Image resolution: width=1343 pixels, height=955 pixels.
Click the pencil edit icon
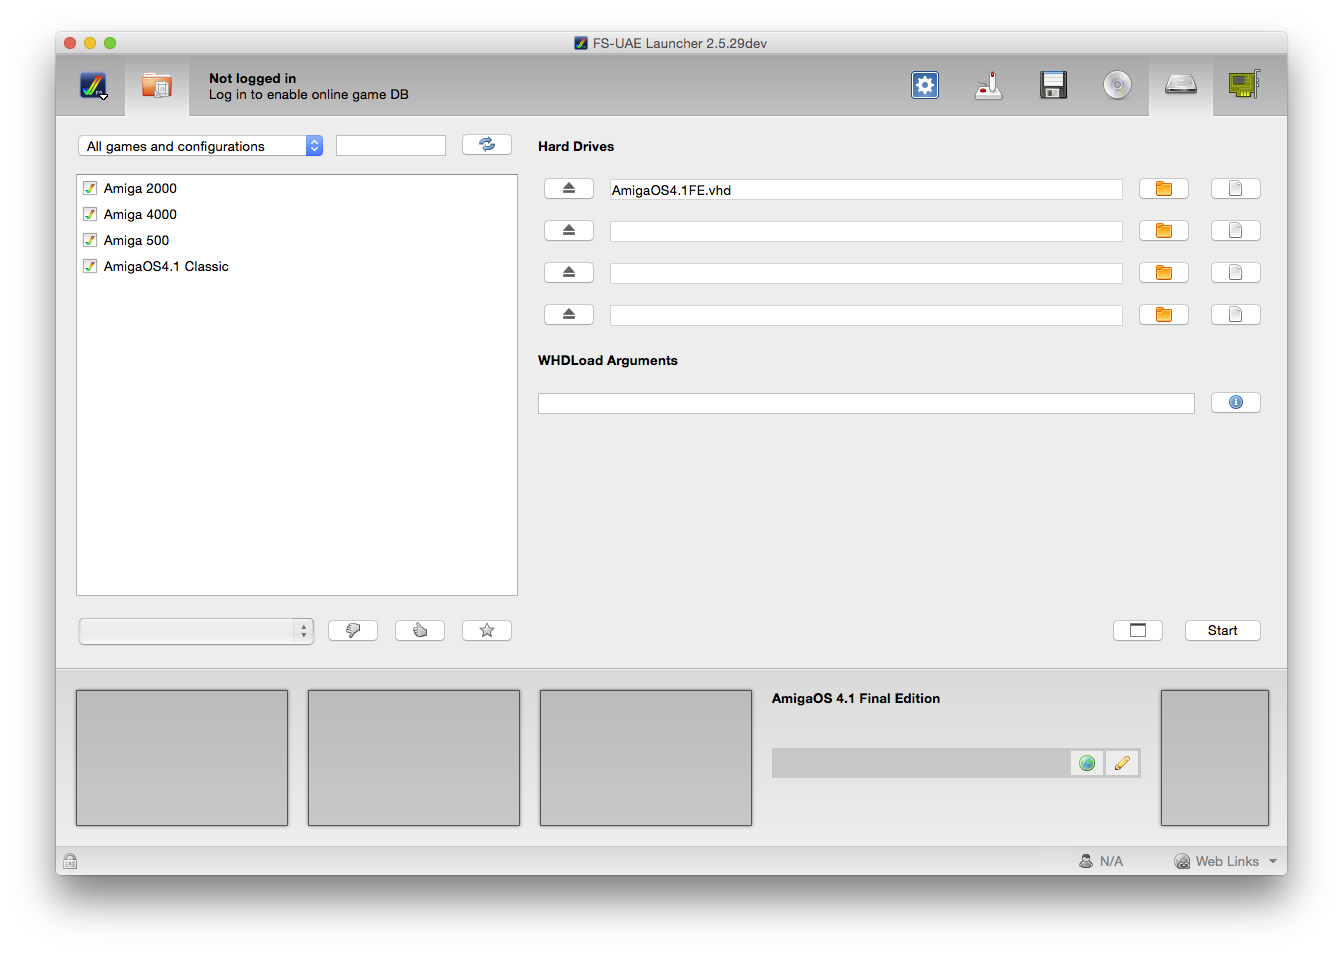point(1122,763)
